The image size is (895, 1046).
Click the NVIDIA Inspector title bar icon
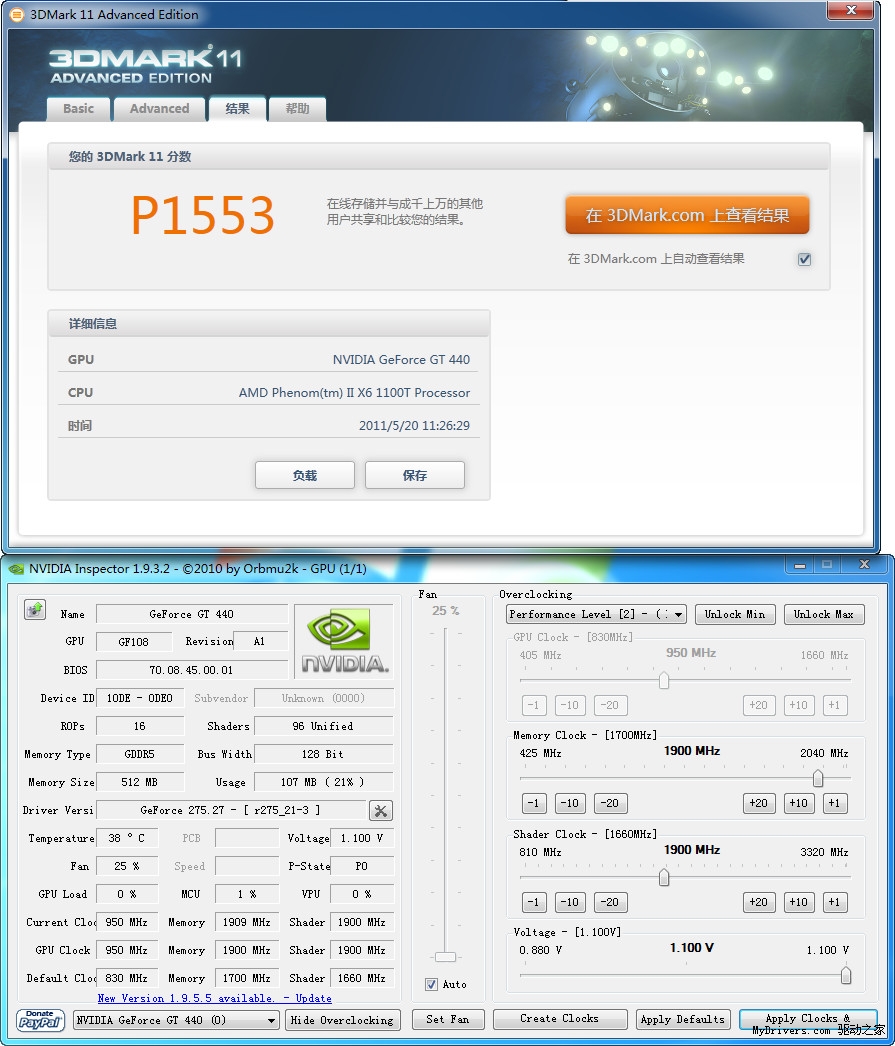click(x=16, y=569)
